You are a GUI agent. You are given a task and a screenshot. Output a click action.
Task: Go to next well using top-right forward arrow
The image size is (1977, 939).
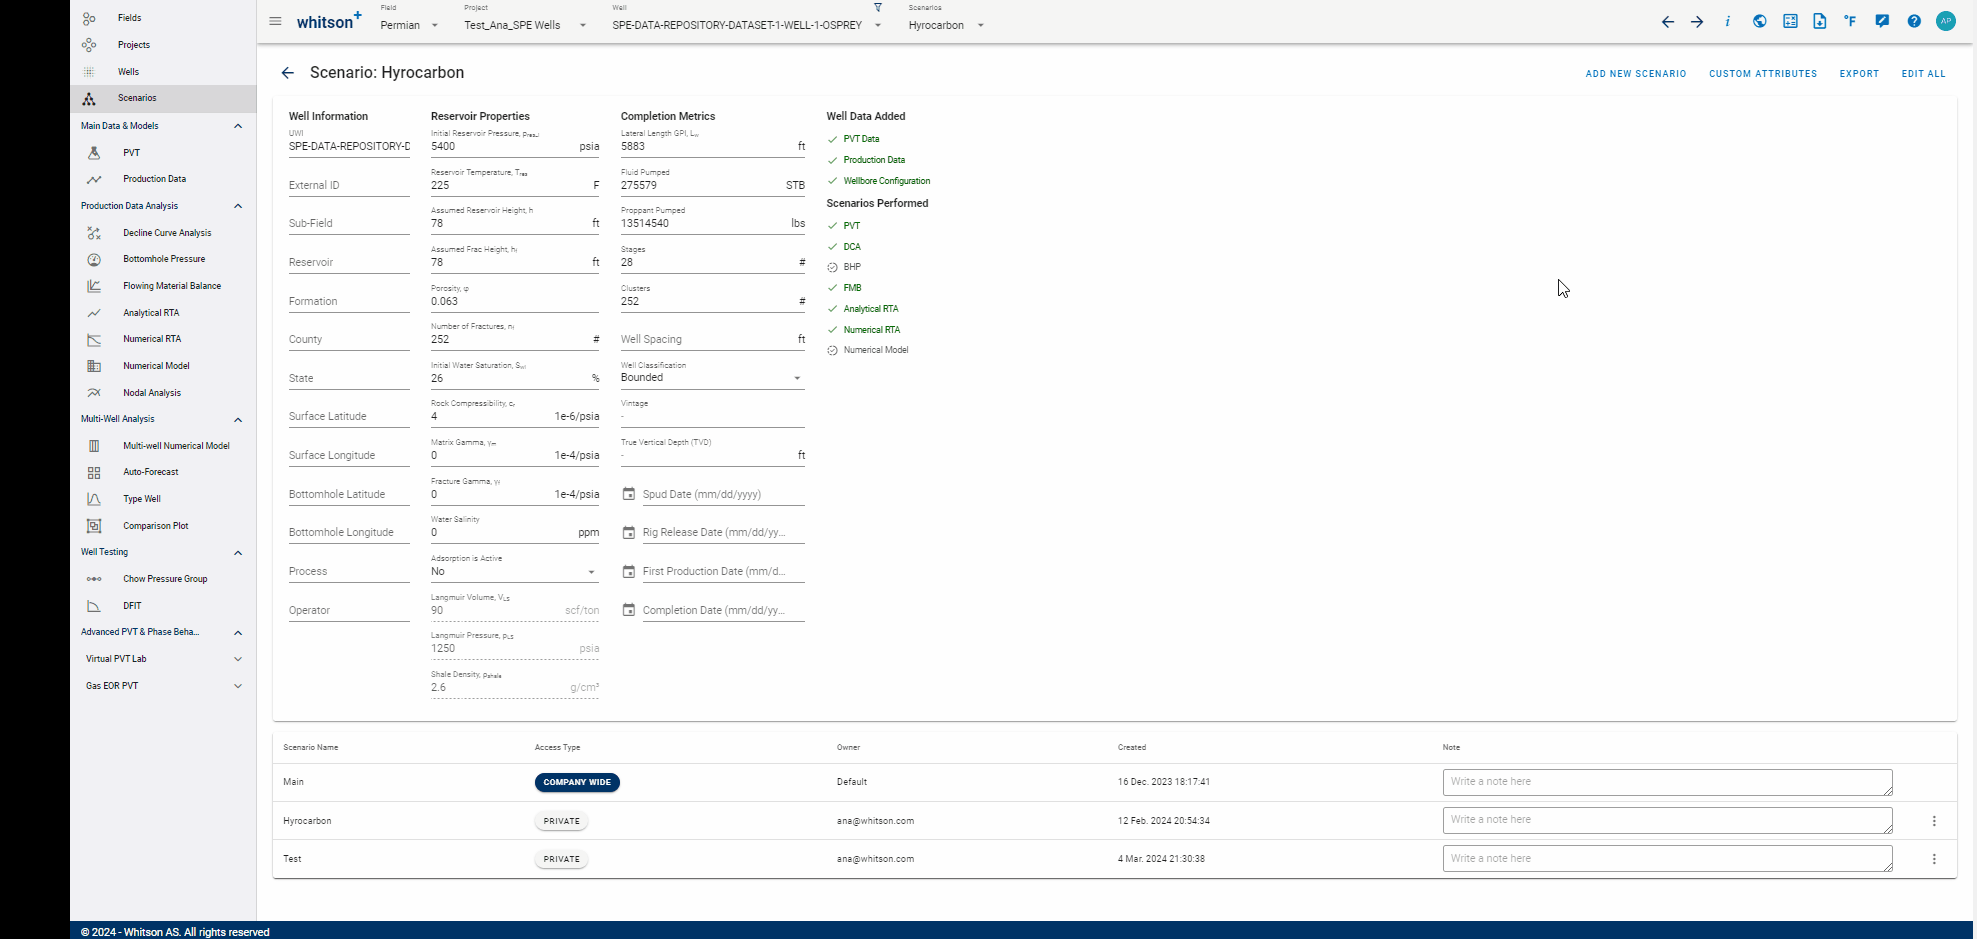1697,21
